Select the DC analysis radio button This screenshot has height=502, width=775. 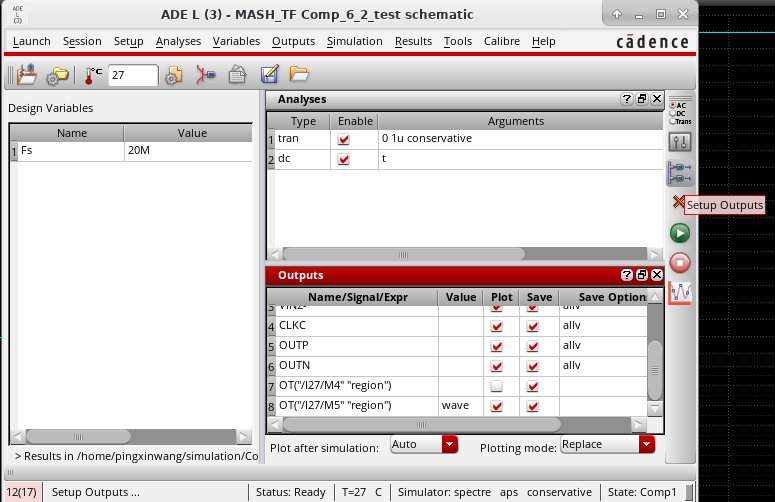(x=673, y=113)
